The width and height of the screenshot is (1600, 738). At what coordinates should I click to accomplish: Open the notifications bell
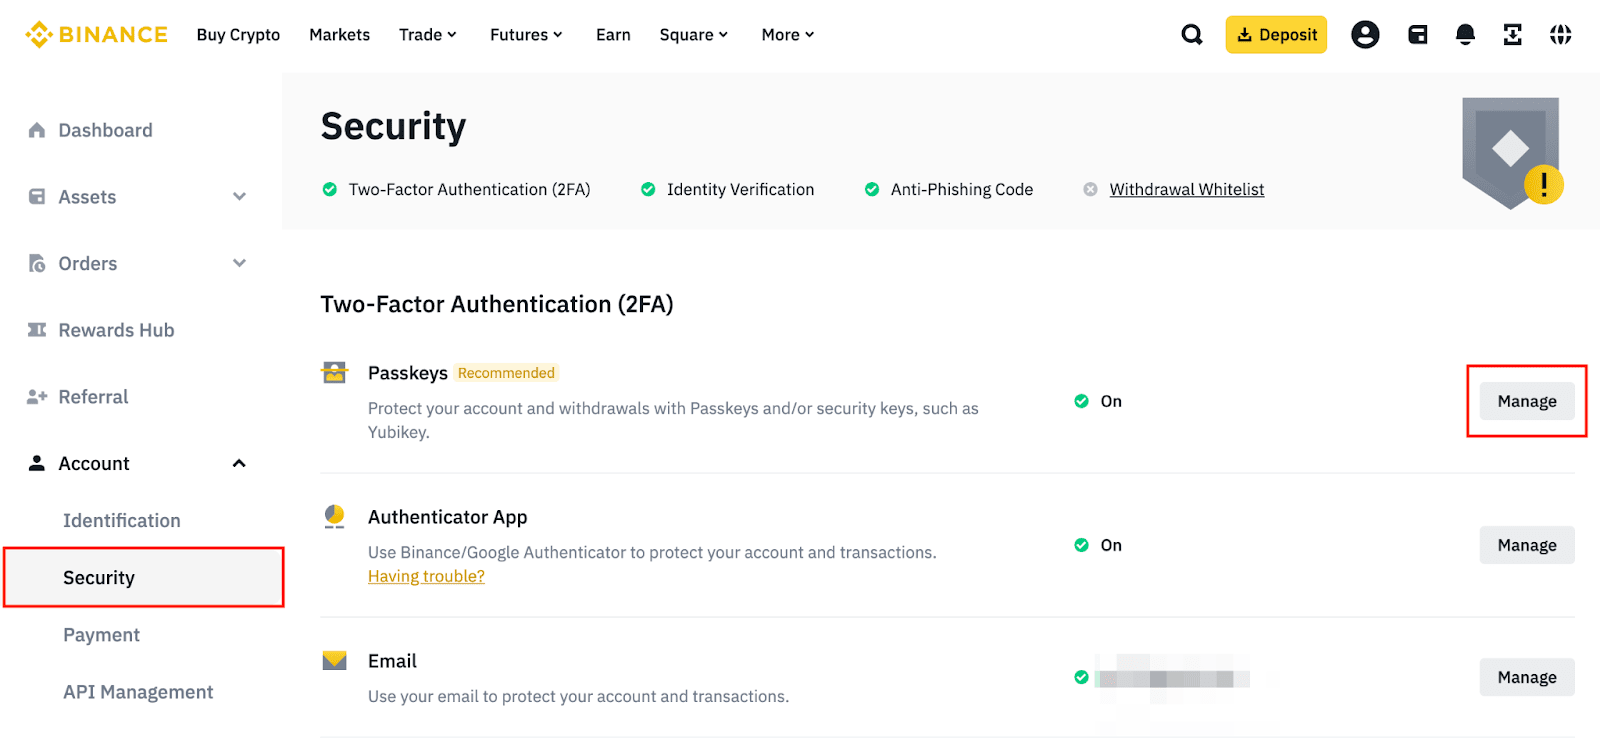tap(1465, 35)
